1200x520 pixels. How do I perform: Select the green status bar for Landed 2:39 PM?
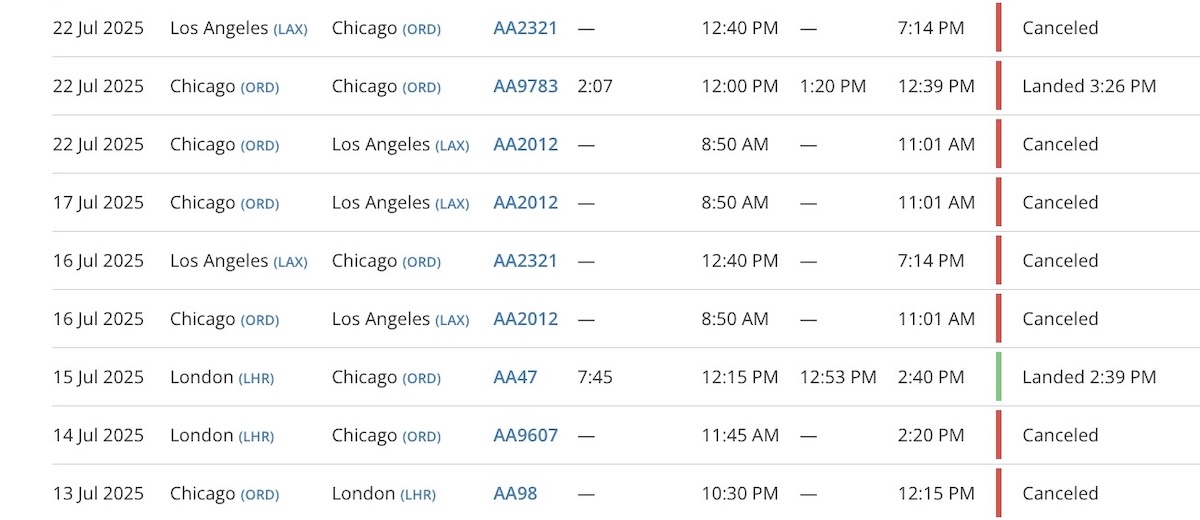click(998, 377)
